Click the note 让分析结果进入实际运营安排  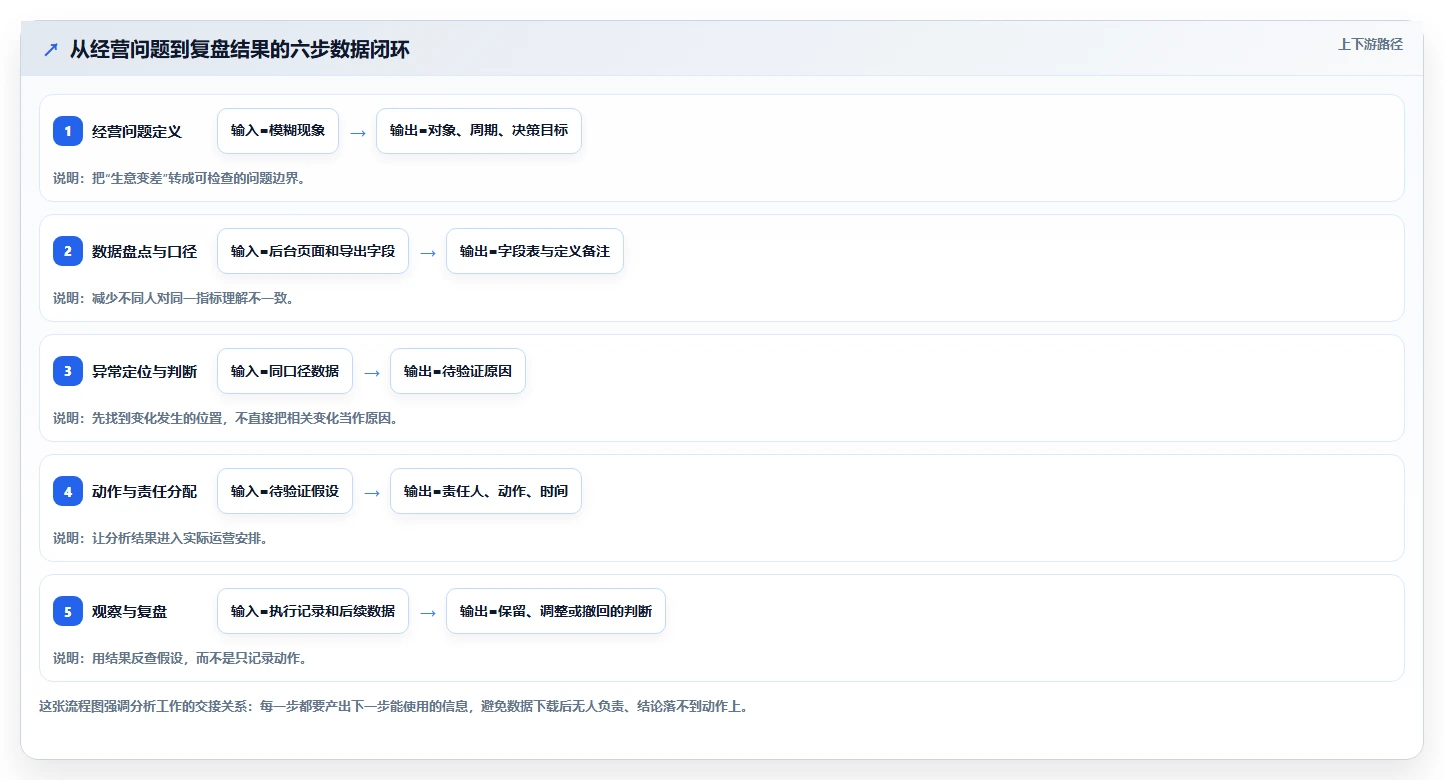coord(160,538)
